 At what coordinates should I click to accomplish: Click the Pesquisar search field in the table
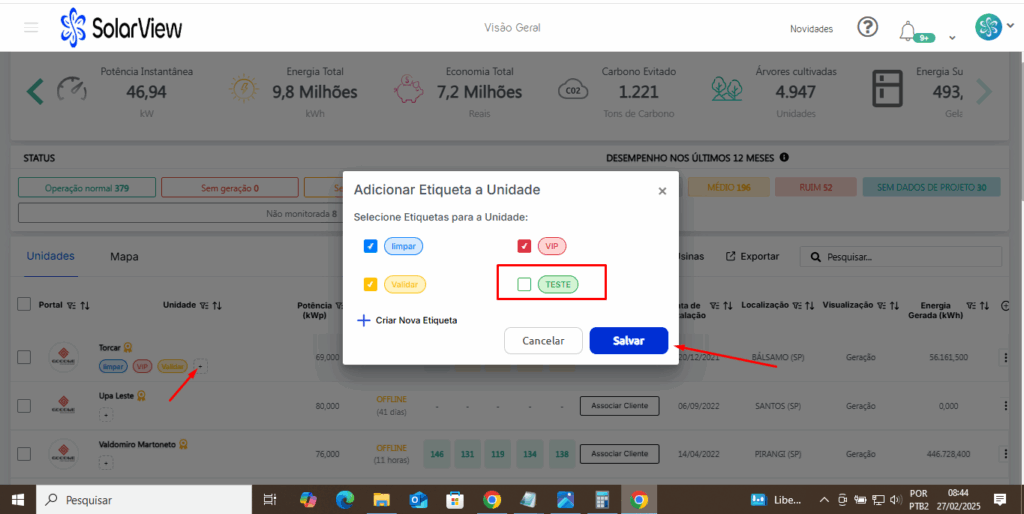(x=905, y=257)
